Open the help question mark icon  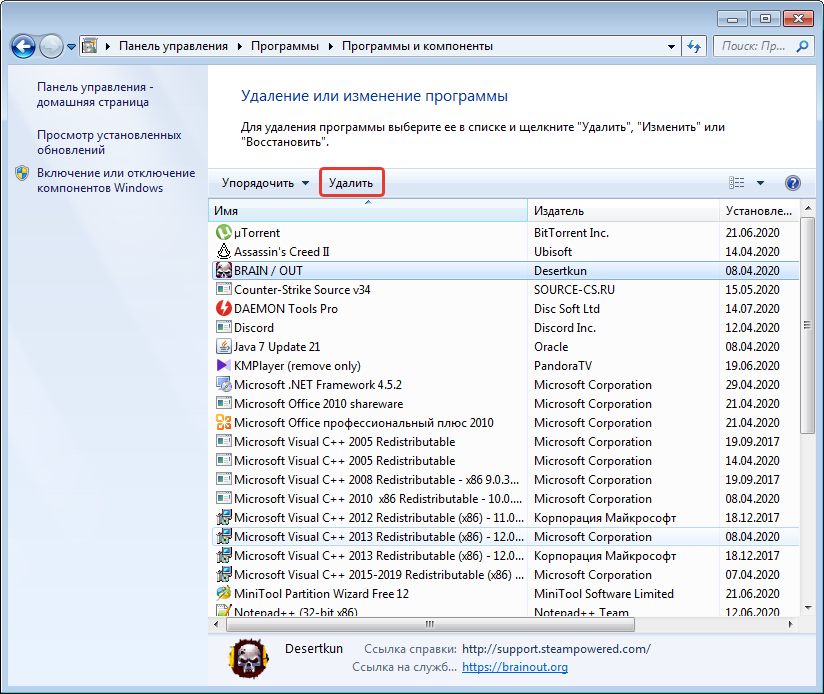792,183
